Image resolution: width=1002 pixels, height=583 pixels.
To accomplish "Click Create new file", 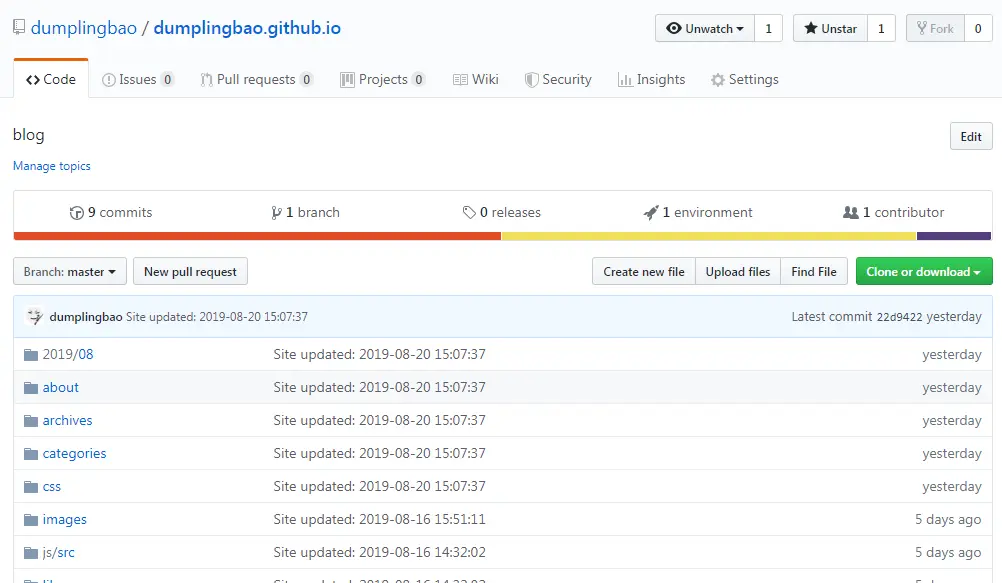I will tap(644, 272).
